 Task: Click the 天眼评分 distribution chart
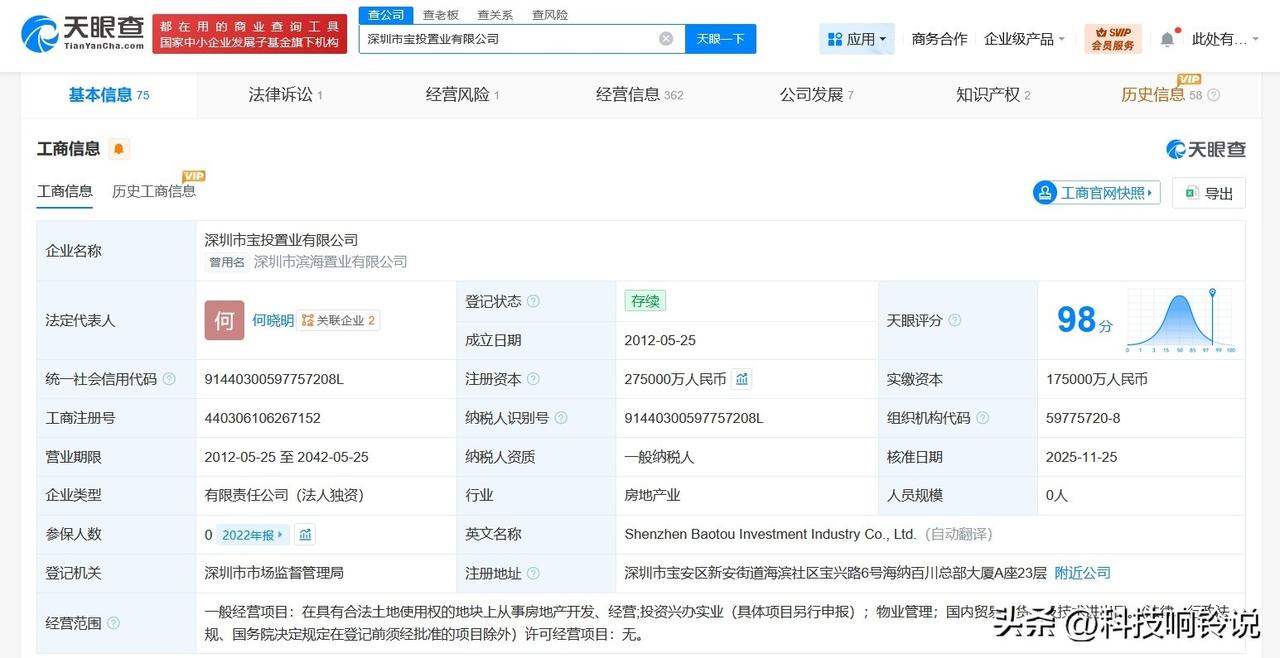(1182, 320)
